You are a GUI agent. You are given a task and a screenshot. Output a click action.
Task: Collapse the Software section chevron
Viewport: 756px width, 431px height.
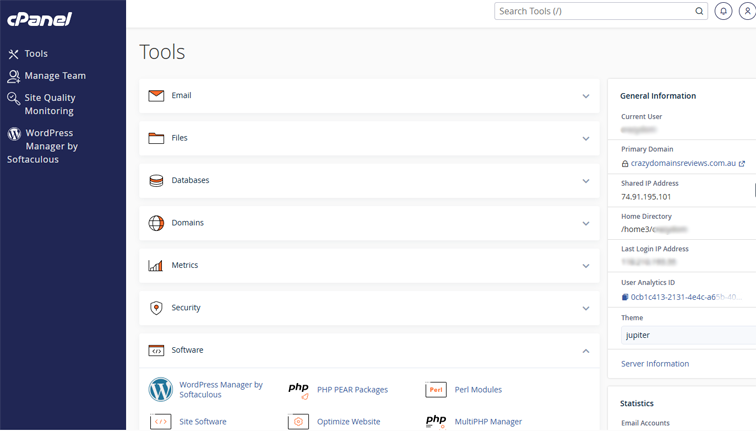tap(586, 350)
